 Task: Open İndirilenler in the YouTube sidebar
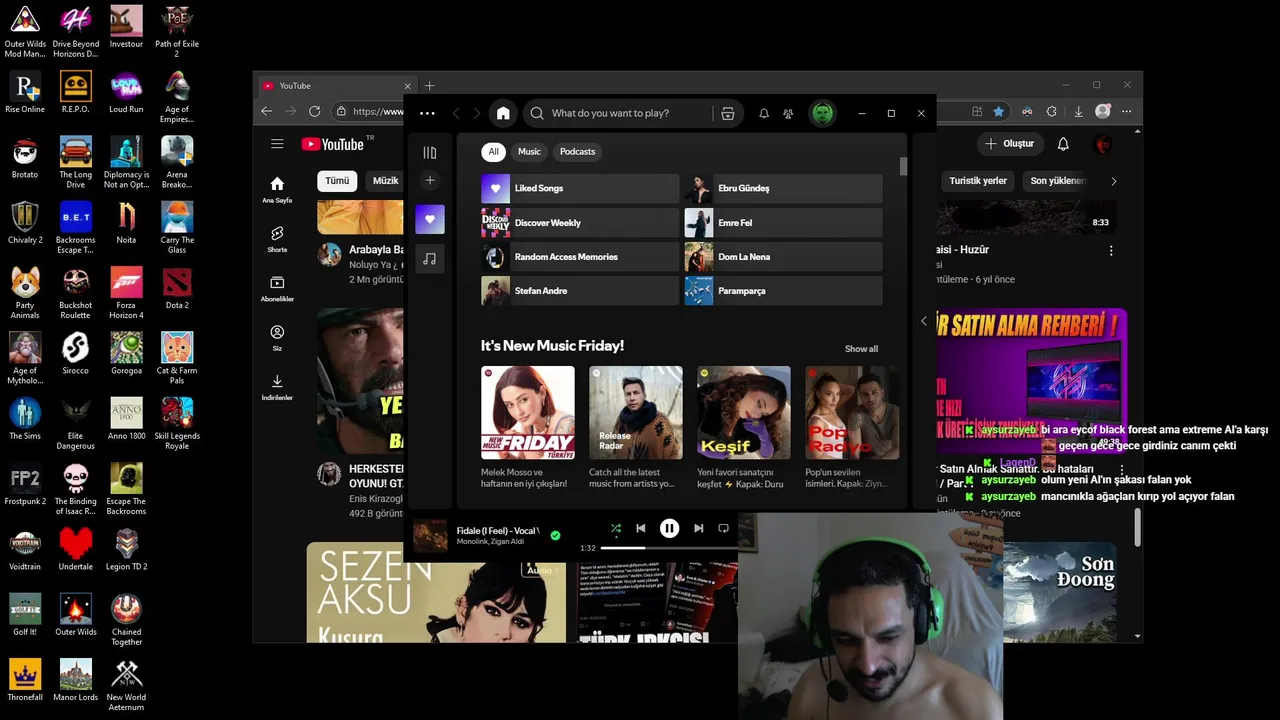(277, 387)
